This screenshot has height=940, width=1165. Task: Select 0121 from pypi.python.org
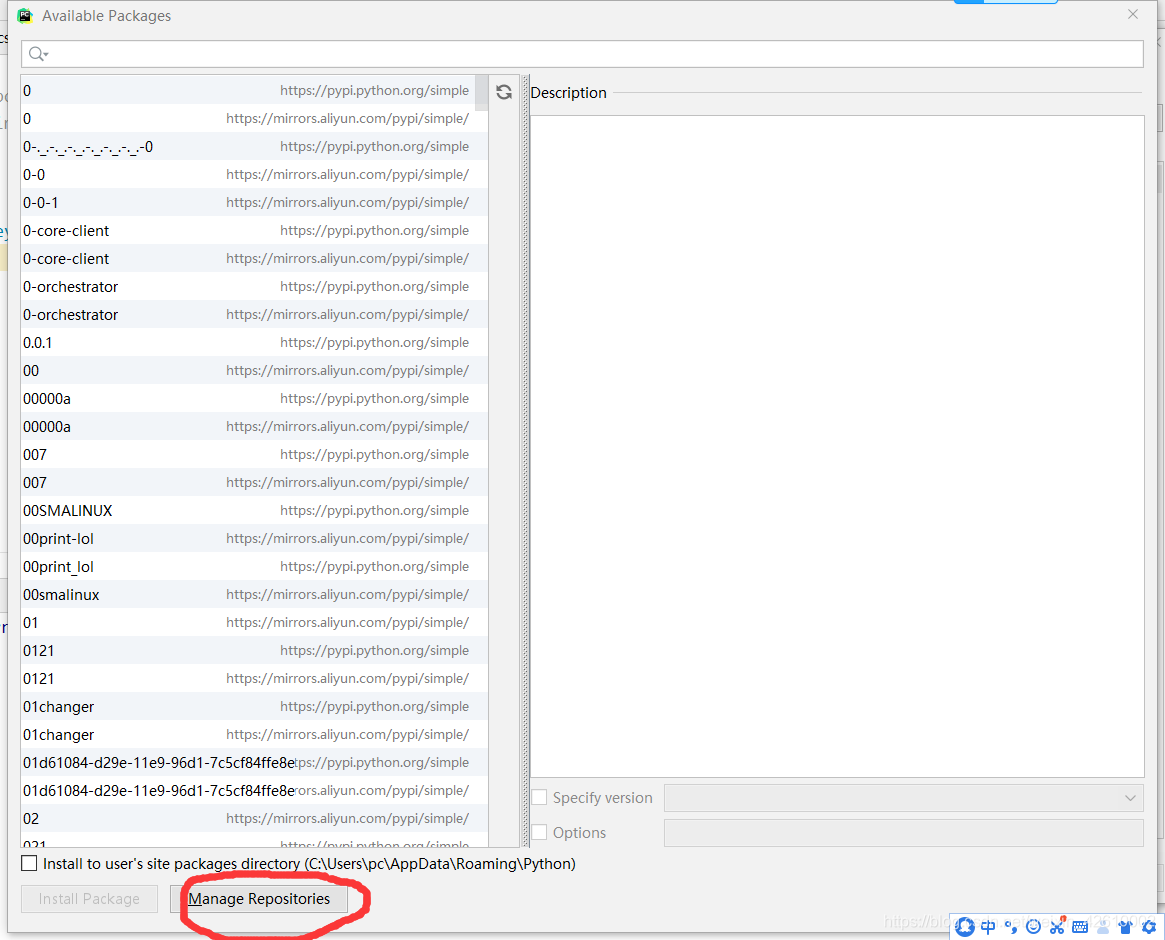pos(254,650)
